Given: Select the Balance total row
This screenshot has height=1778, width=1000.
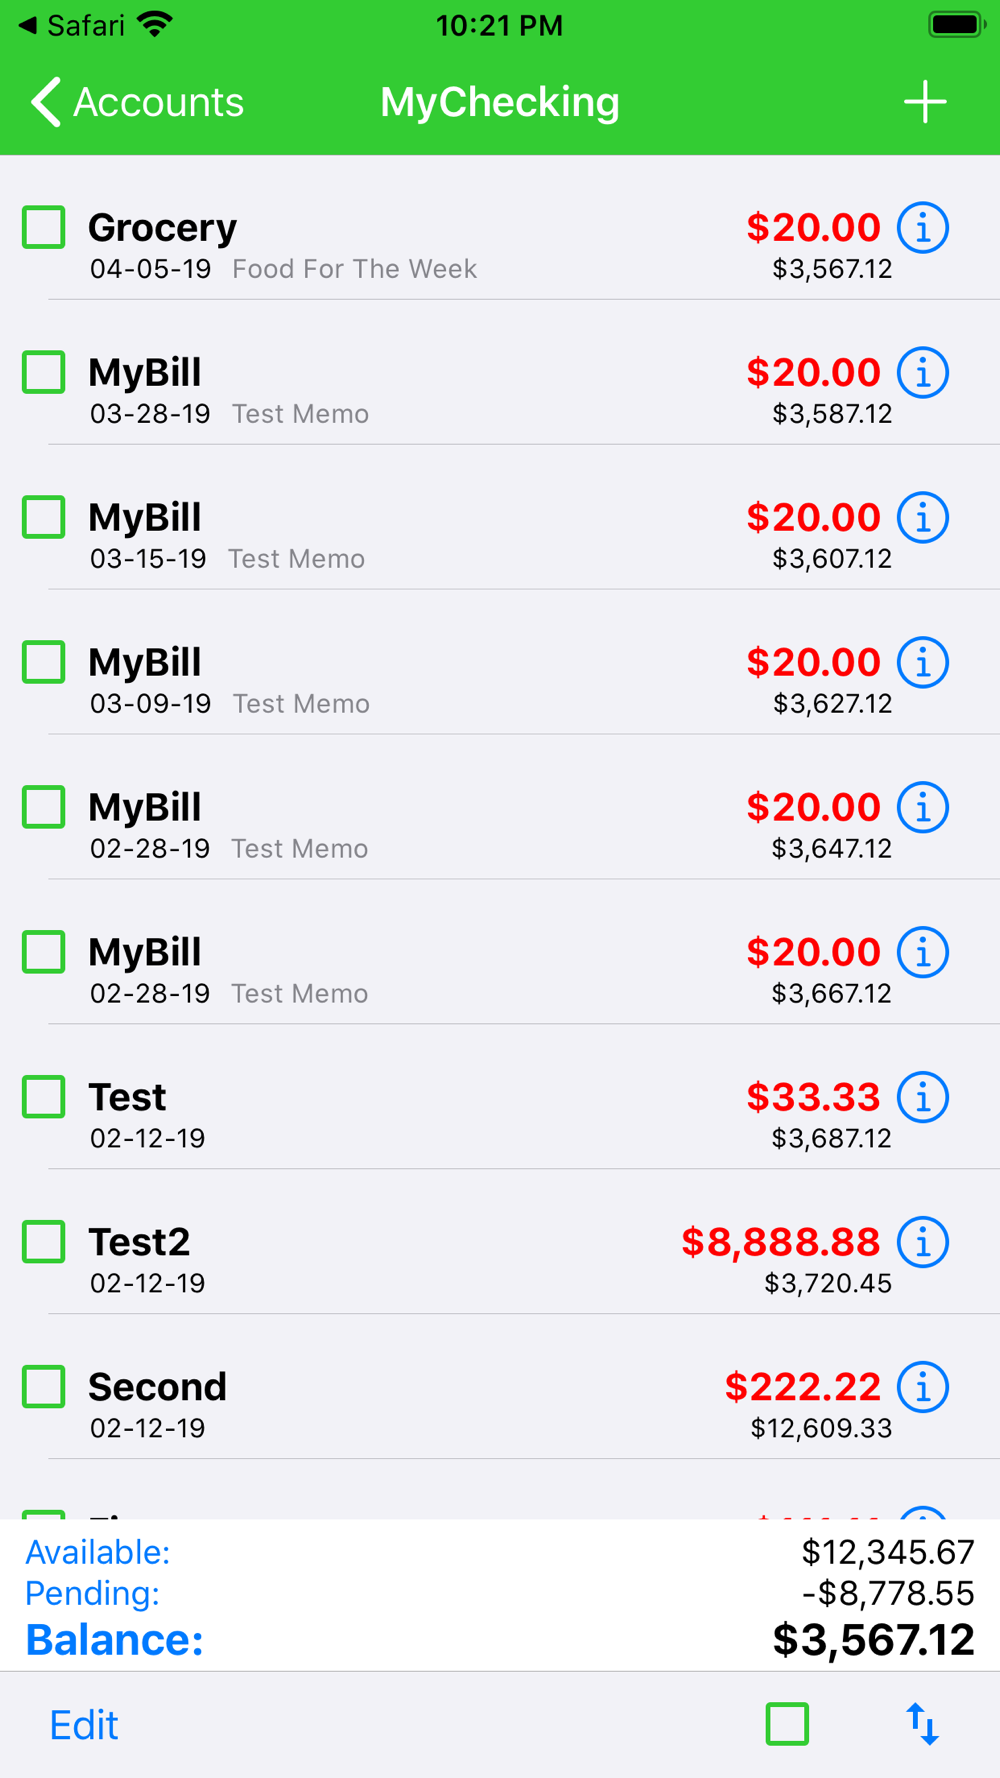Looking at the screenshot, I should tap(500, 1640).
